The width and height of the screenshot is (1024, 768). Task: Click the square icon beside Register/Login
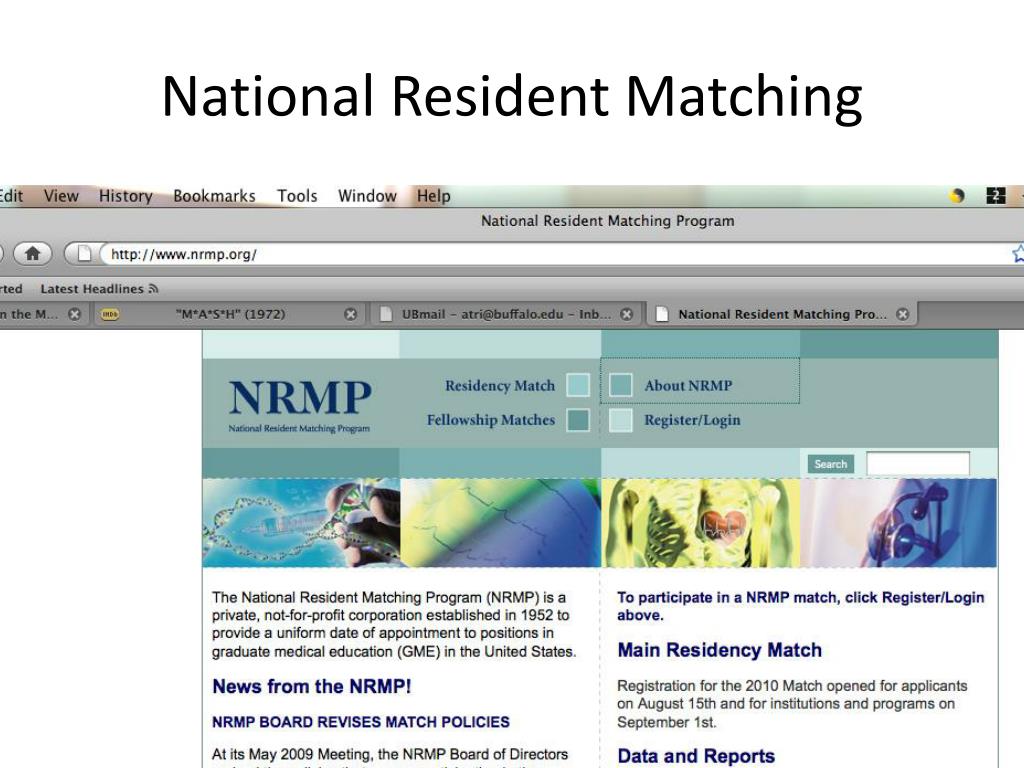[x=620, y=420]
